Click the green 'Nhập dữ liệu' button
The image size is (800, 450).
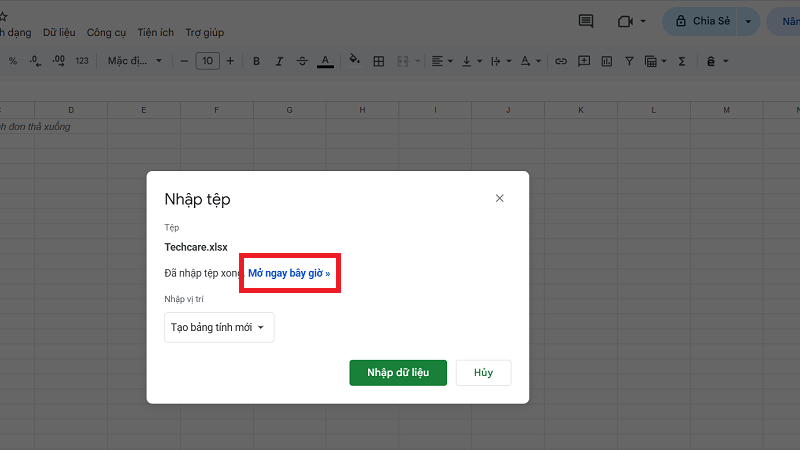(x=398, y=372)
